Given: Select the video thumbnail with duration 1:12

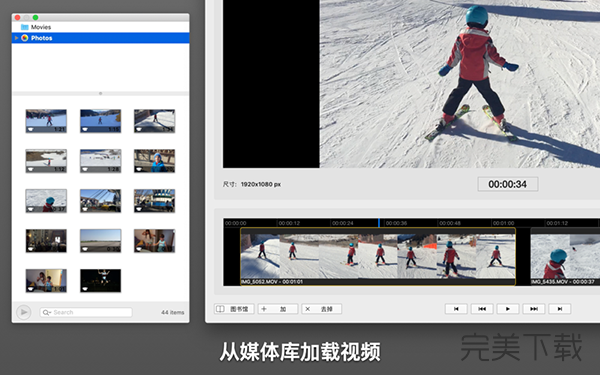Looking at the screenshot, I should click(x=46, y=161).
